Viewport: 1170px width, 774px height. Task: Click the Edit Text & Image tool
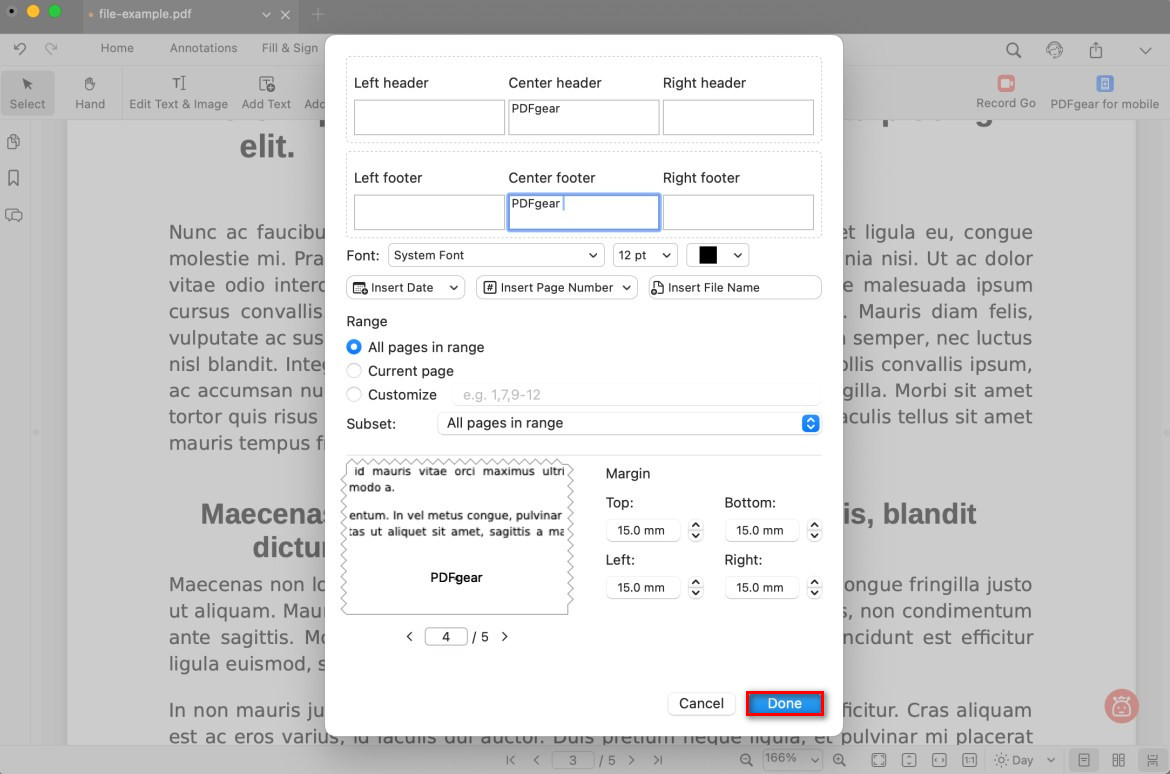coord(178,92)
